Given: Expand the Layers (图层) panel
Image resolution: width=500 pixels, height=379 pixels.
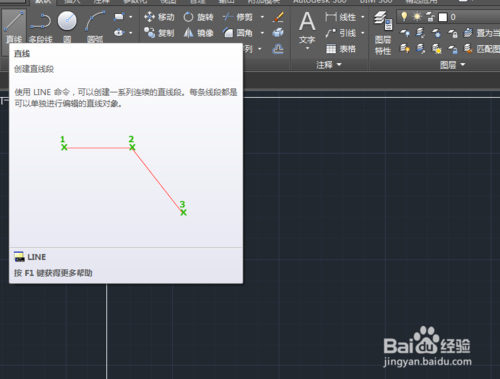Looking at the screenshot, I should click(x=452, y=65).
